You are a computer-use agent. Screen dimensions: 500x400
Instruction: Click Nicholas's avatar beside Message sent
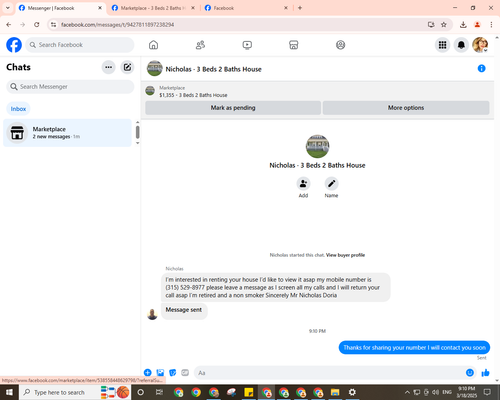[x=152, y=314]
